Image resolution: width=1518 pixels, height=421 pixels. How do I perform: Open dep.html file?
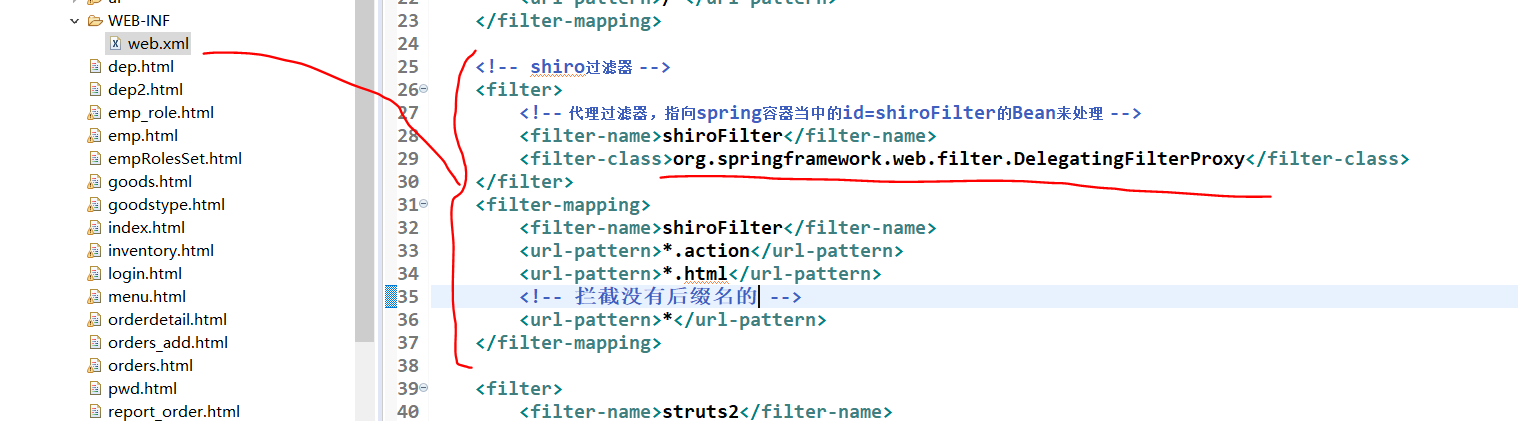click(x=140, y=67)
